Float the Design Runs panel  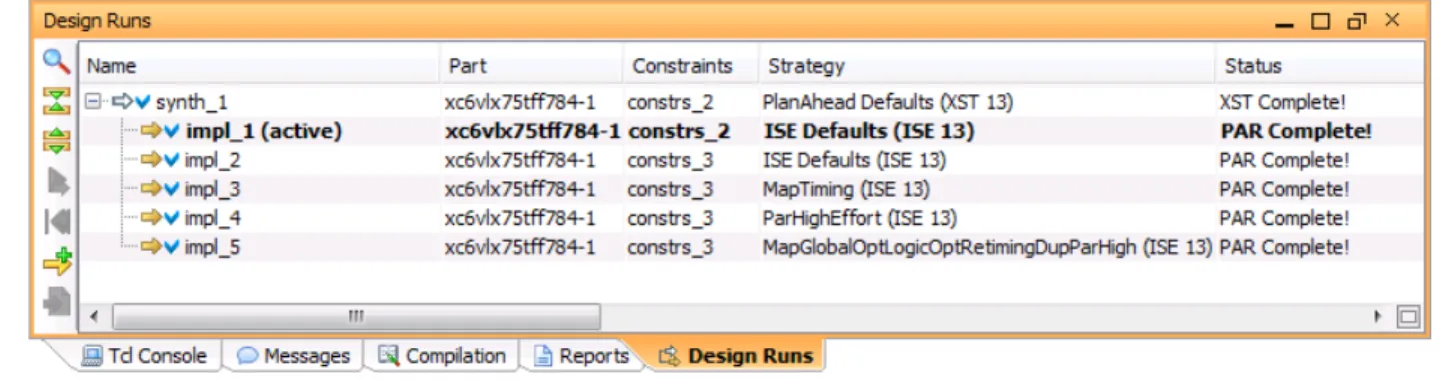point(1357,21)
